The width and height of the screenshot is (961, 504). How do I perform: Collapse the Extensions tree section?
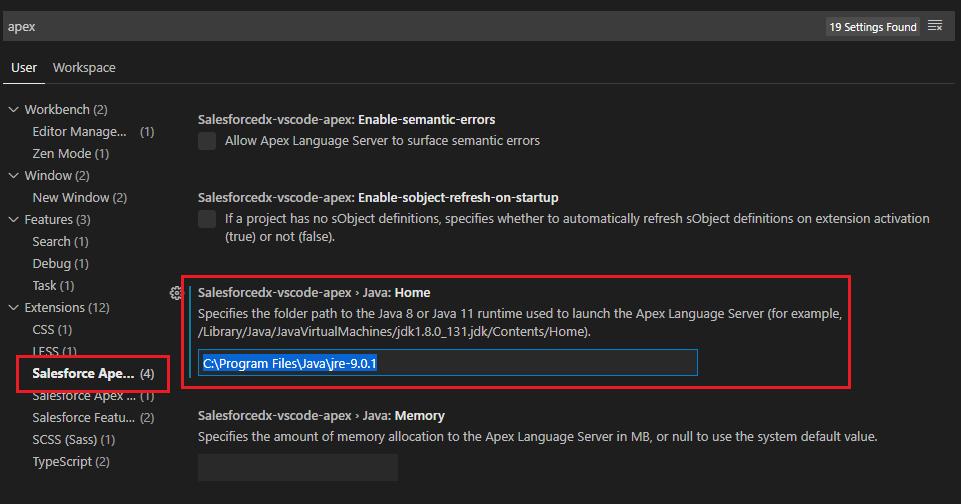pyautogui.click(x=13, y=308)
